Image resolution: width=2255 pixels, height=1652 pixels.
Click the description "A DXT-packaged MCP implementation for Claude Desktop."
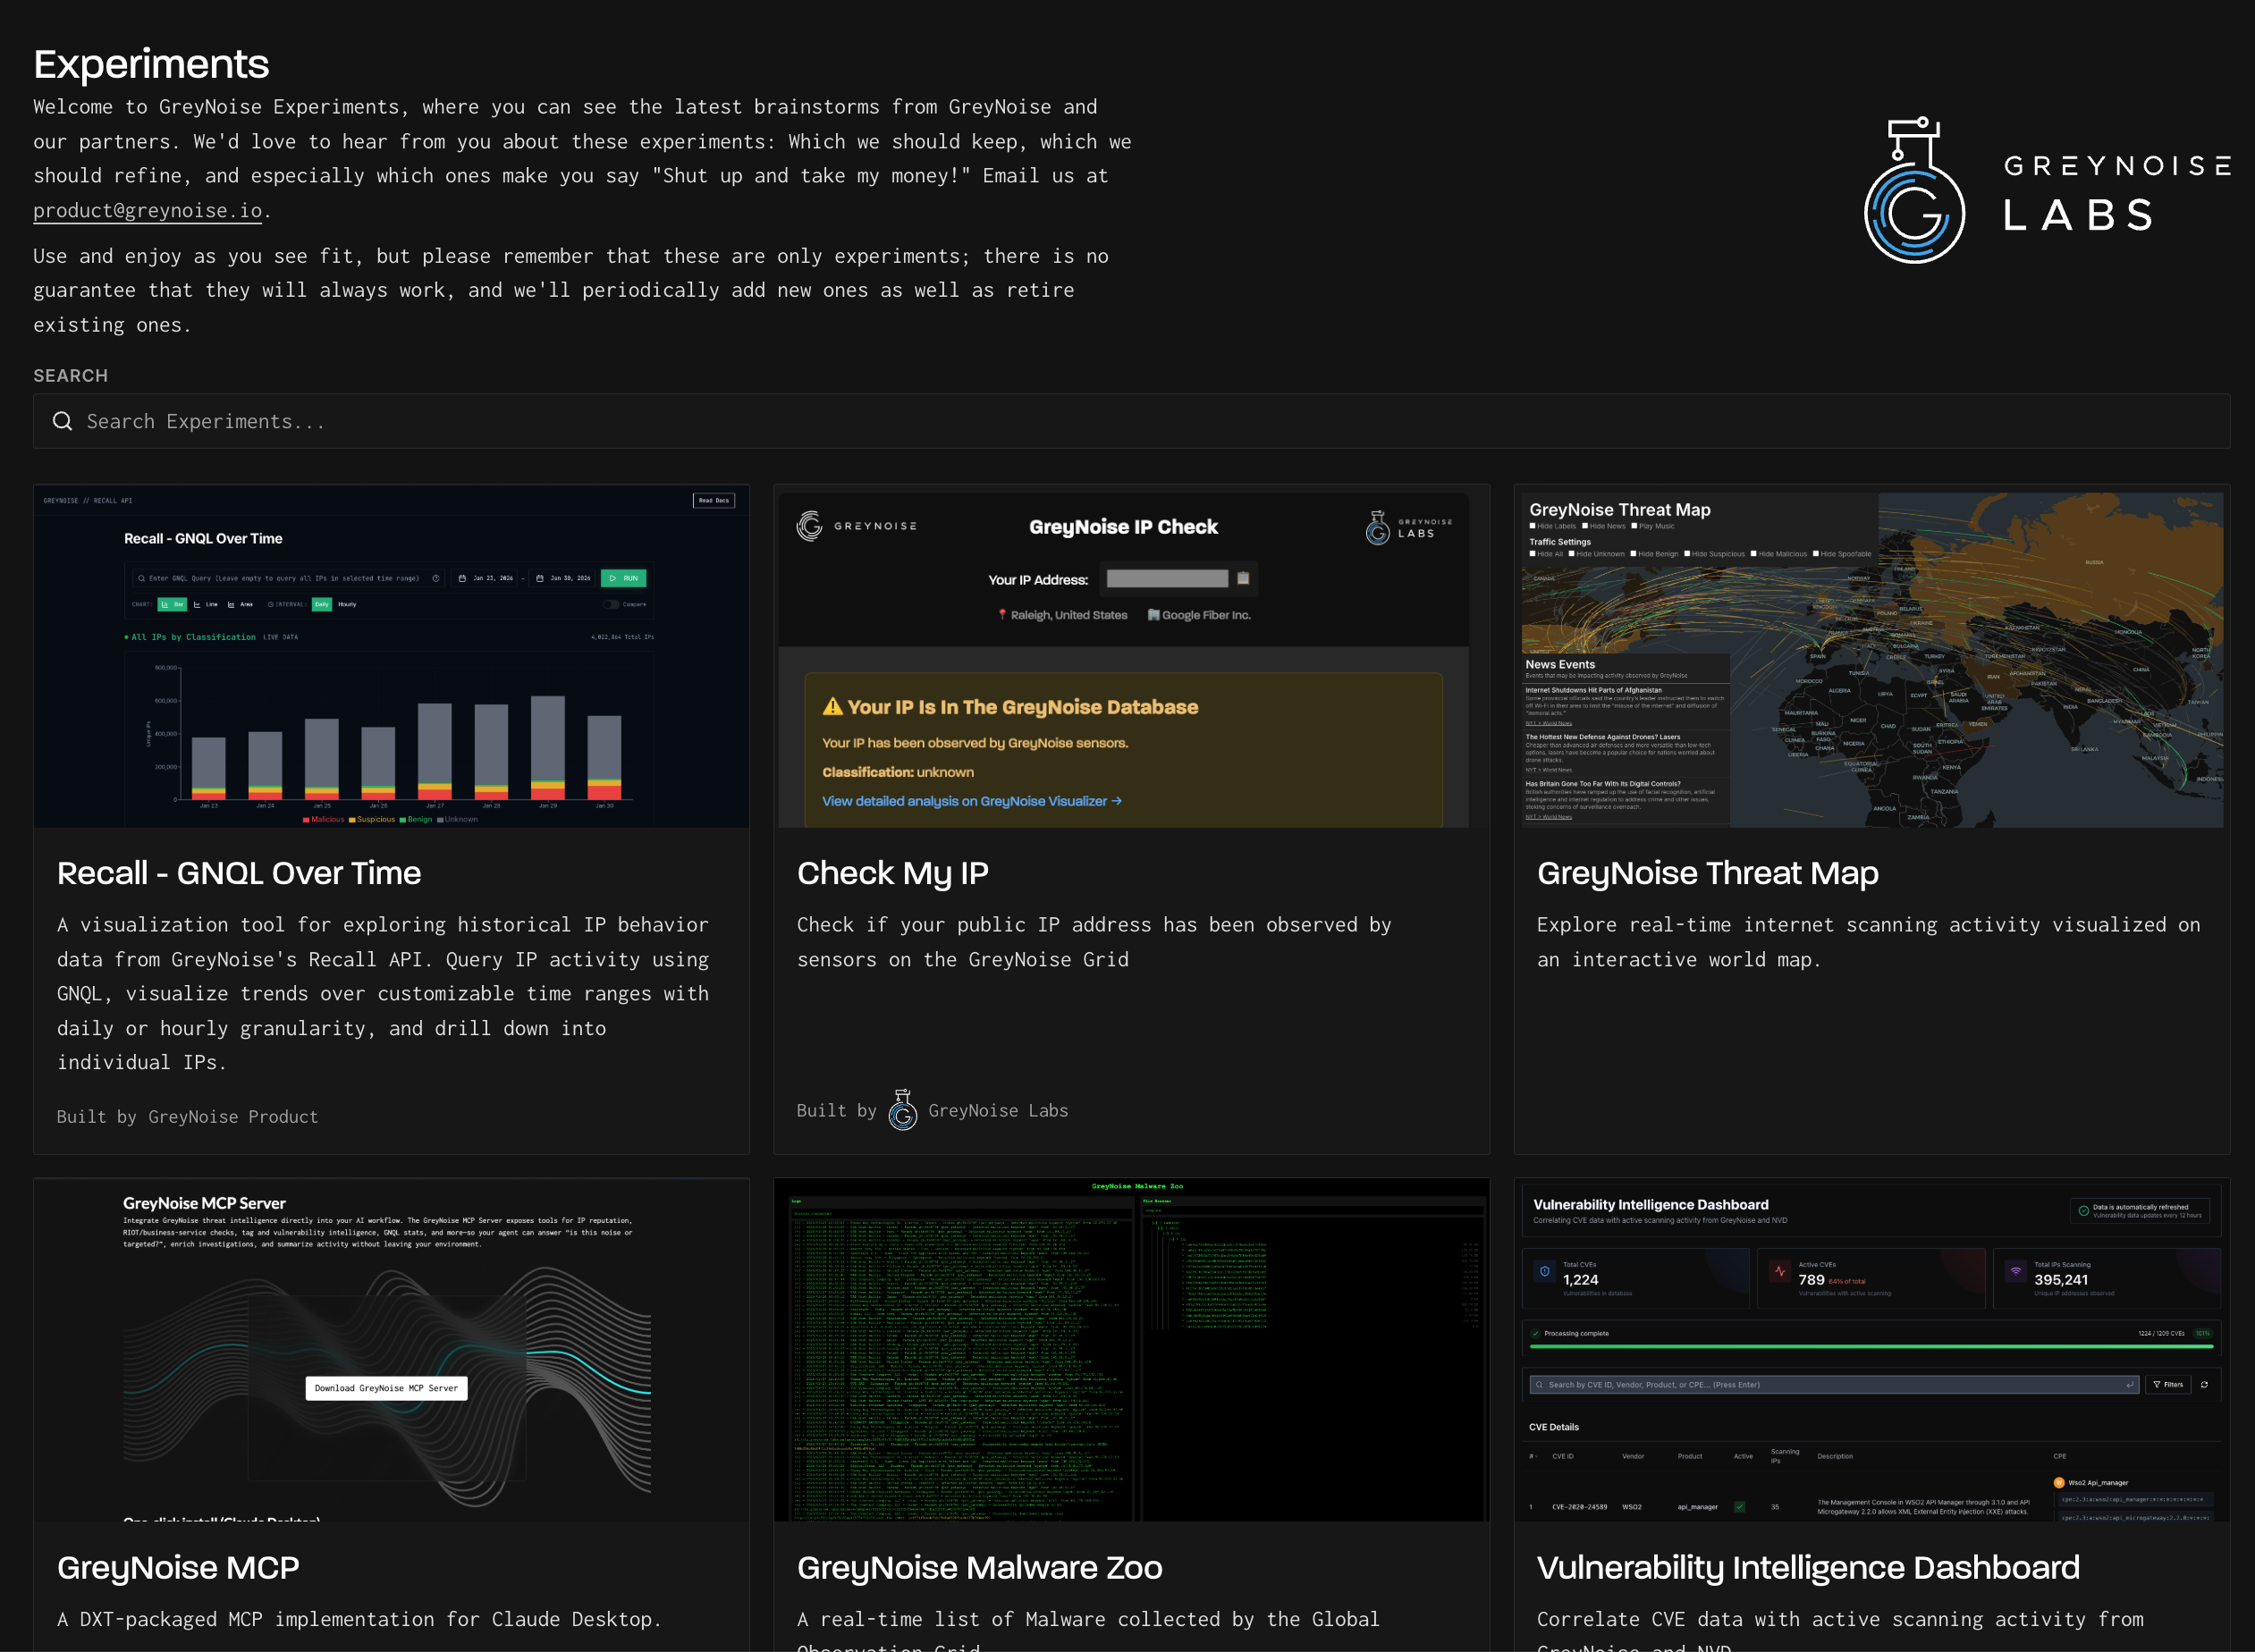359,1619
